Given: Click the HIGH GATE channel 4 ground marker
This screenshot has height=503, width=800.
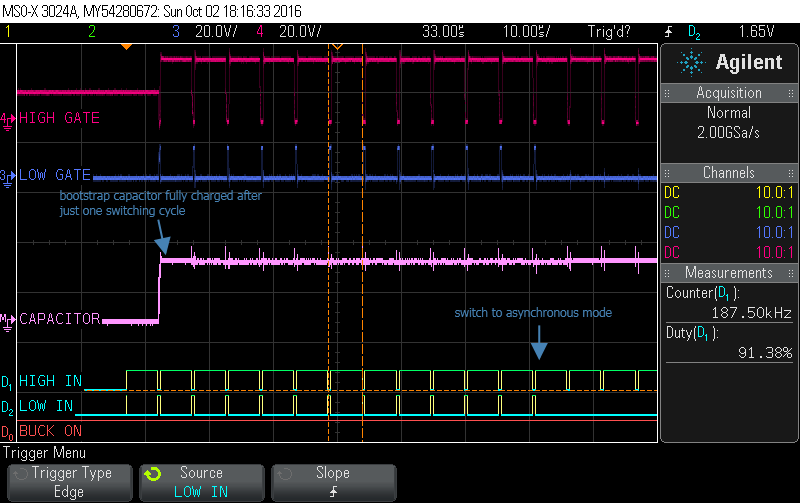Looking at the screenshot, I should [x=8, y=119].
